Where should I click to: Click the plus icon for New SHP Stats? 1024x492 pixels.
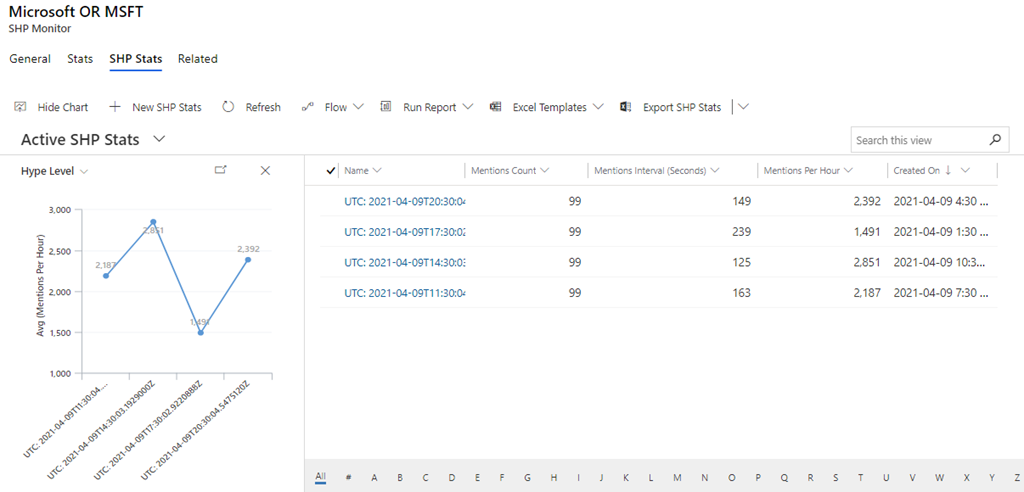point(115,107)
